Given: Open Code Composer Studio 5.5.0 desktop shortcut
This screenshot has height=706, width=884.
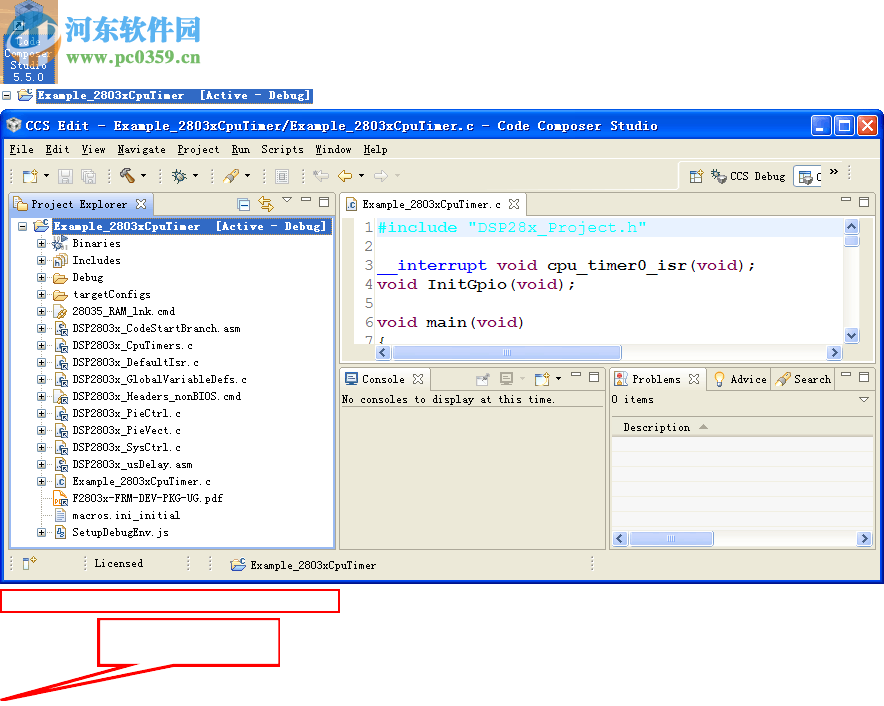Looking at the screenshot, I should 28,43.
